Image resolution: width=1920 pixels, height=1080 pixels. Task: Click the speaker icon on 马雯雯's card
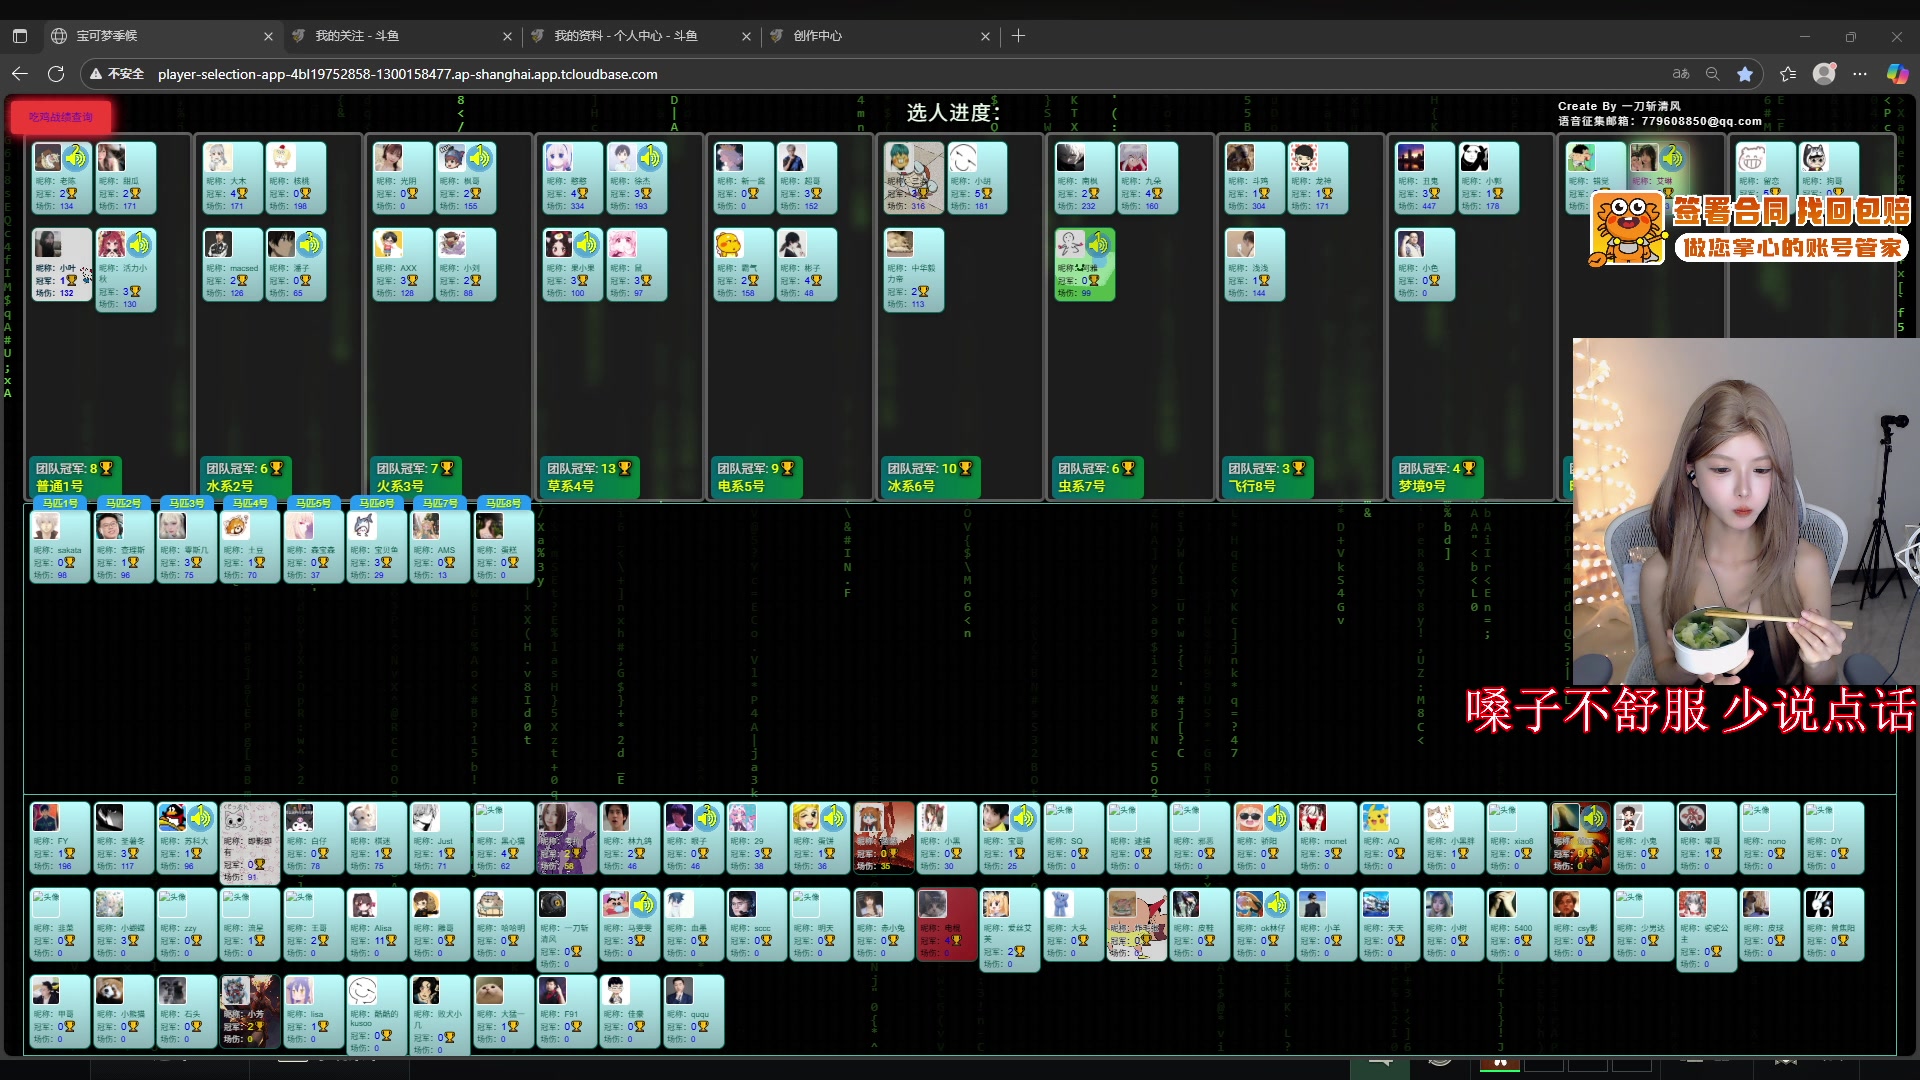click(644, 905)
